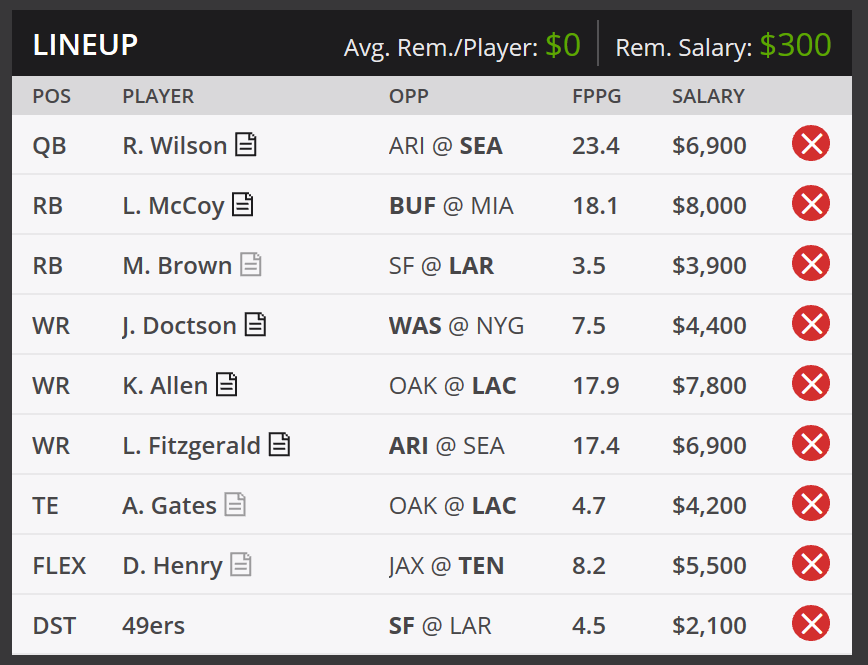Open J. Doctson's player notes icon
Viewport: 868px width, 665px height.
click(256, 325)
